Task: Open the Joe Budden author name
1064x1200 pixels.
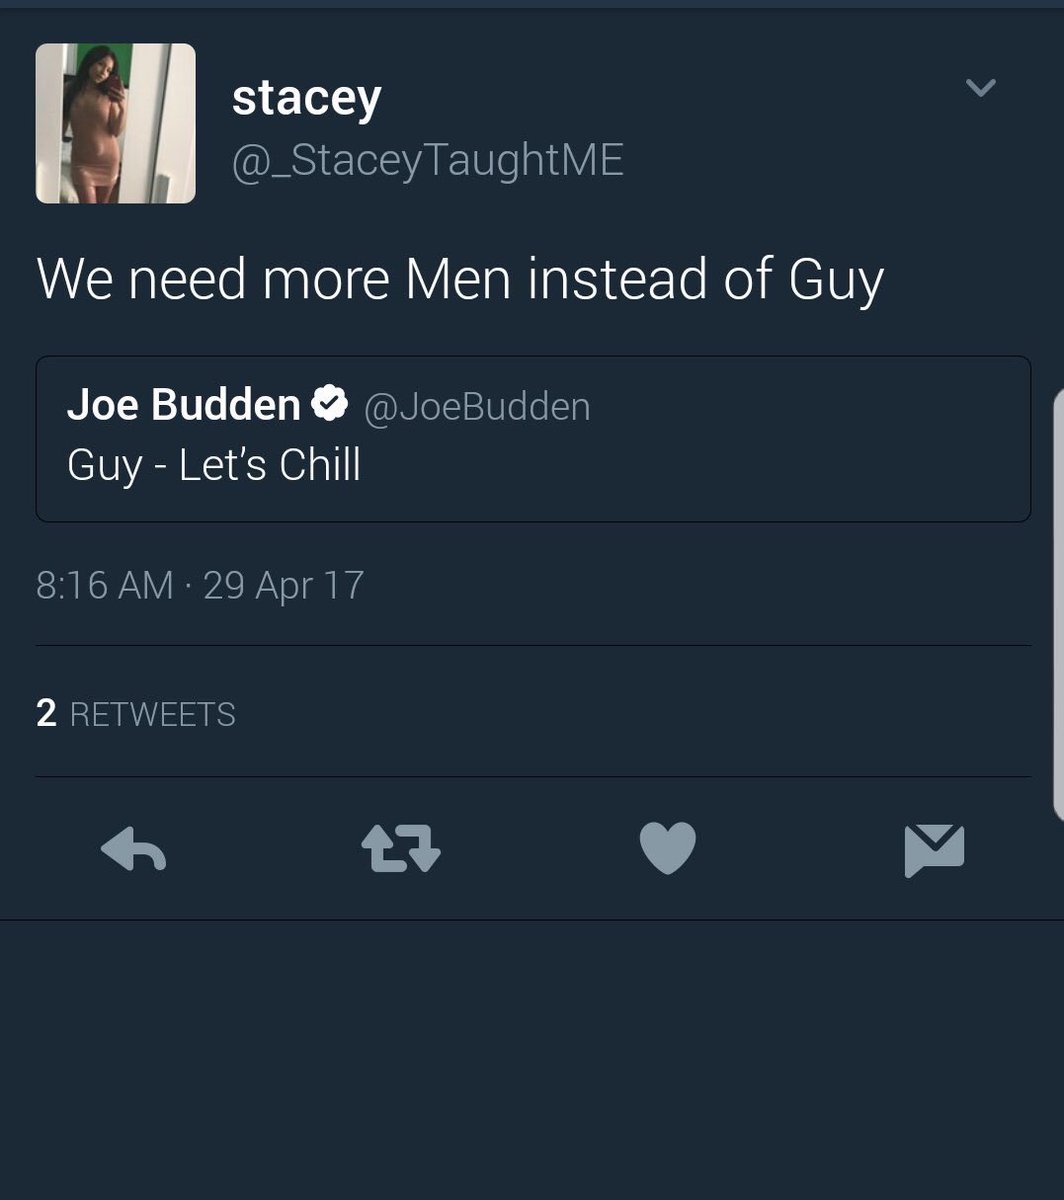Action: 184,405
